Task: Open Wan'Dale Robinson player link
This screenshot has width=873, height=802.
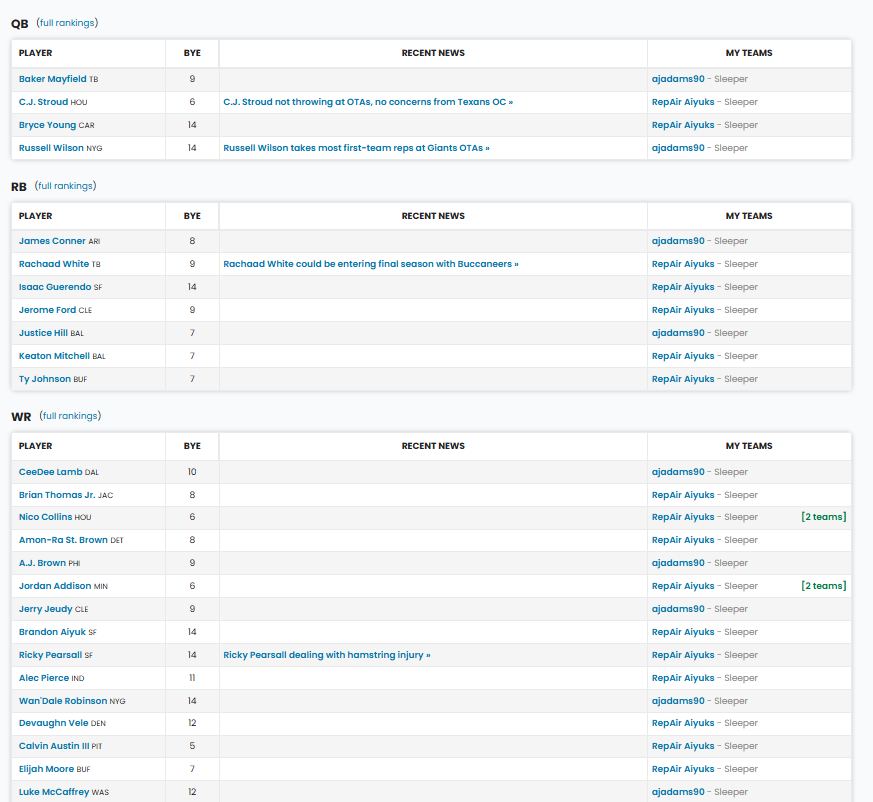Action: point(63,701)
